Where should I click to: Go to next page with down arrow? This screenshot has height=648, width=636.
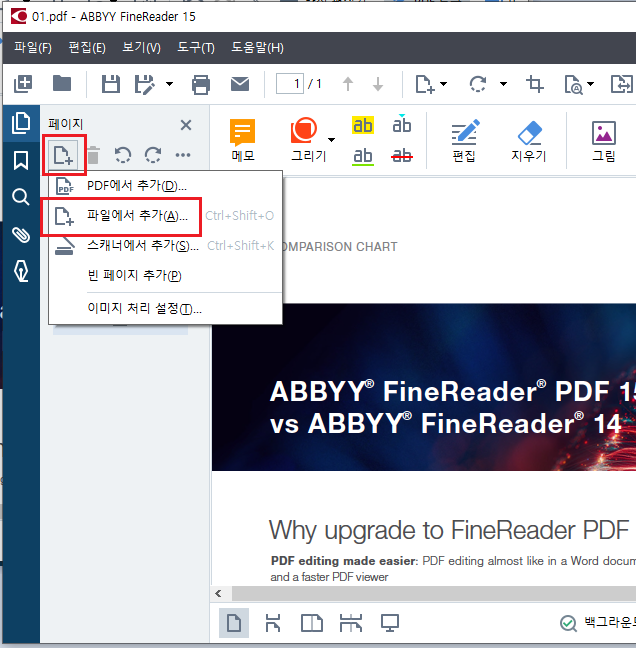(378, 84)
